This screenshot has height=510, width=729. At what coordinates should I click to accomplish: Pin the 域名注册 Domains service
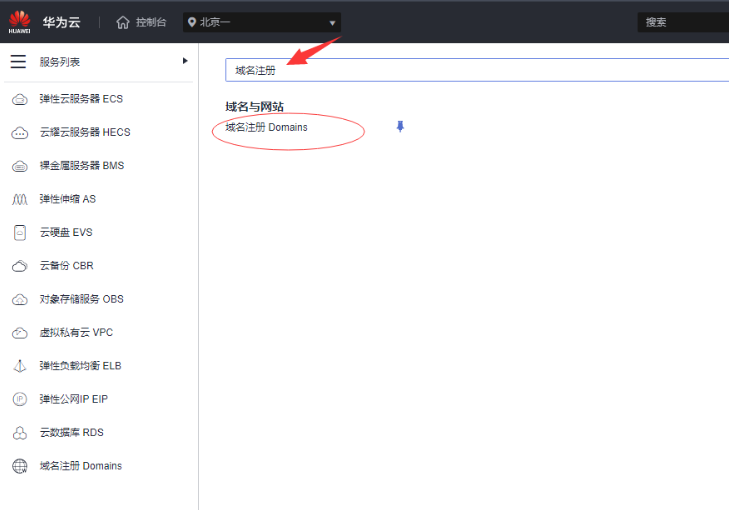400,126
